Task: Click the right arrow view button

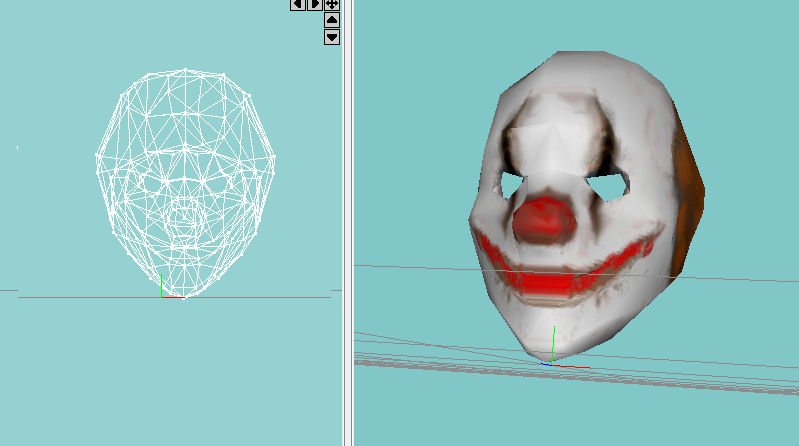Action: pos(315,4)
